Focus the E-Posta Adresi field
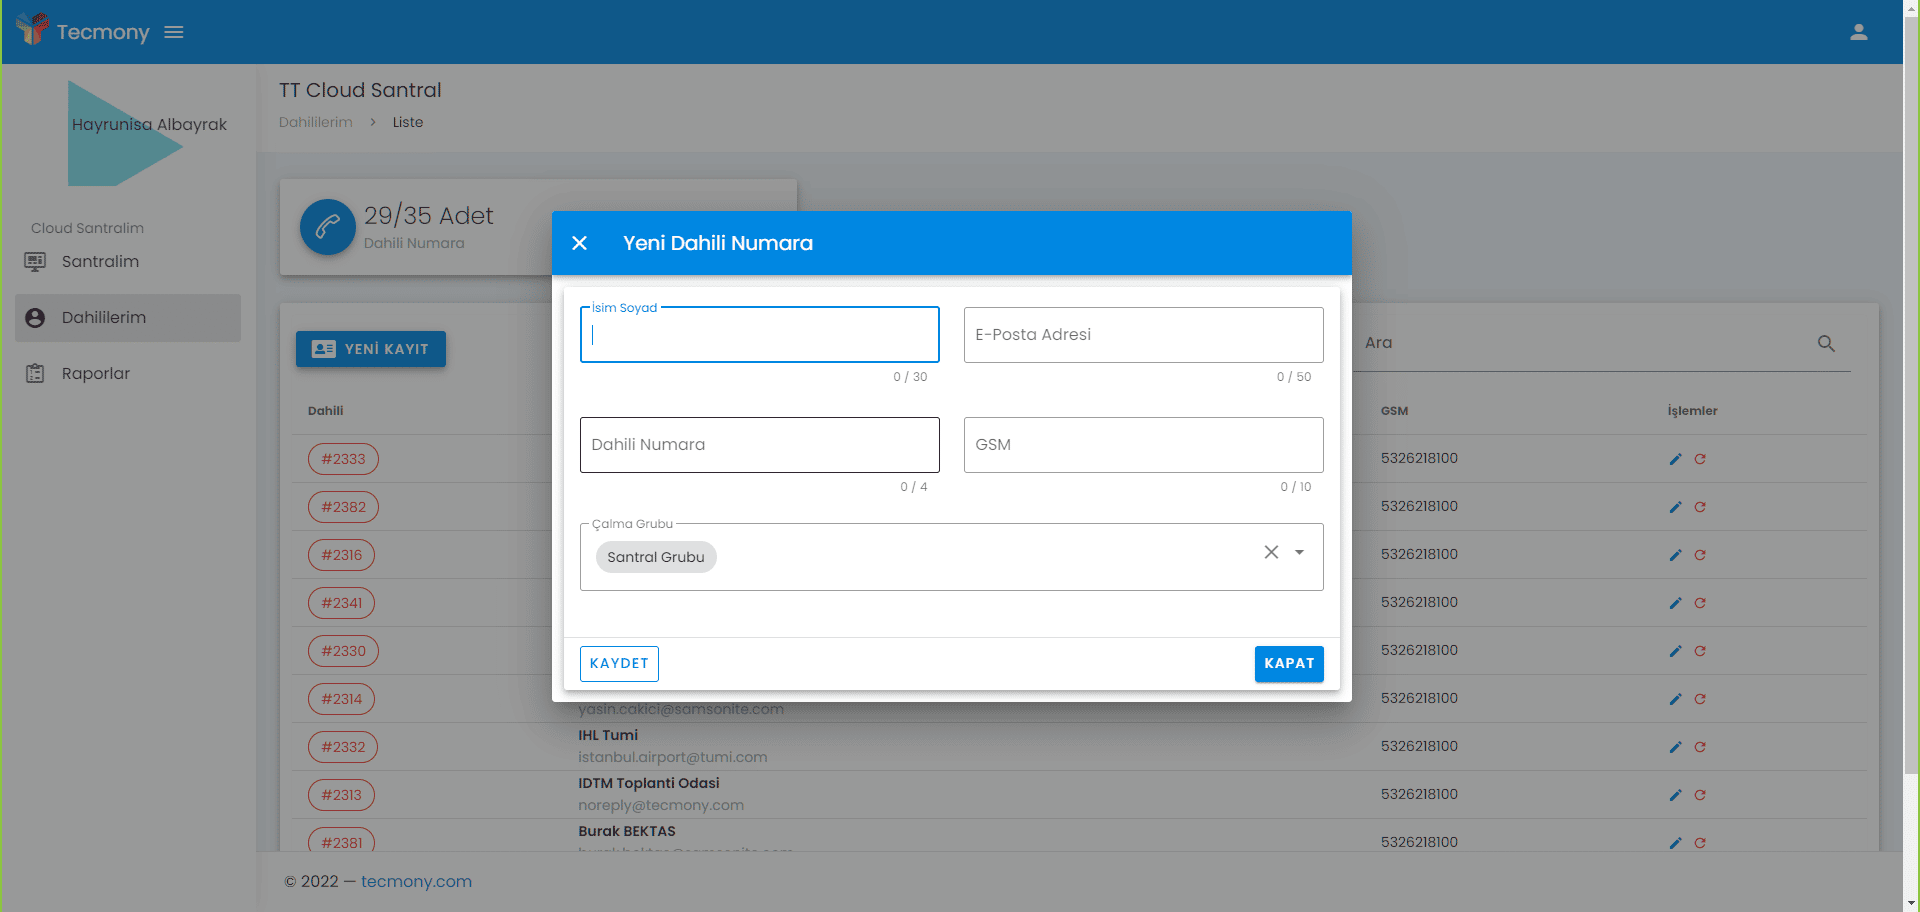 coord(1144,334)
